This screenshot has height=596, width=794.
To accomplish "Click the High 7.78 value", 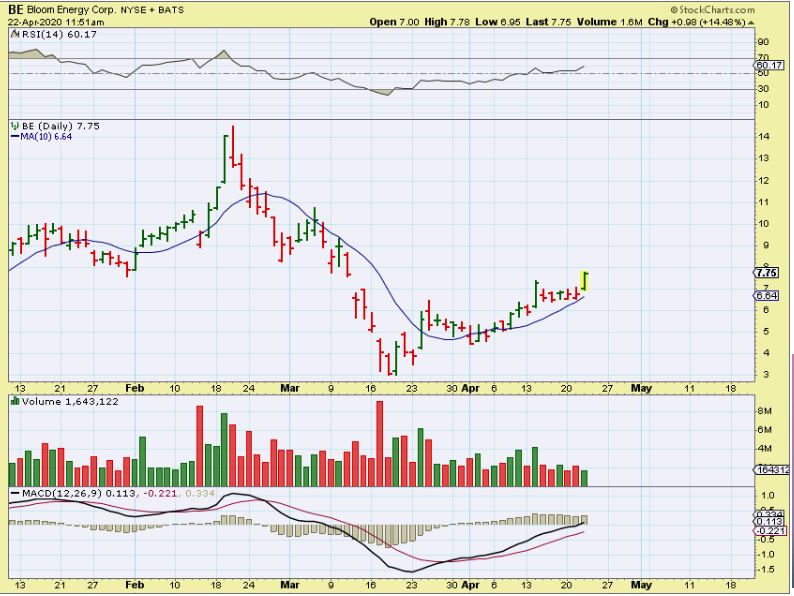I will [447, 22].
